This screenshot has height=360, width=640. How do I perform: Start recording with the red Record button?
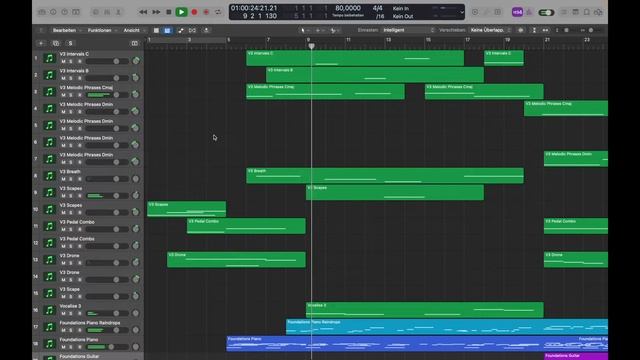[194, 12]
